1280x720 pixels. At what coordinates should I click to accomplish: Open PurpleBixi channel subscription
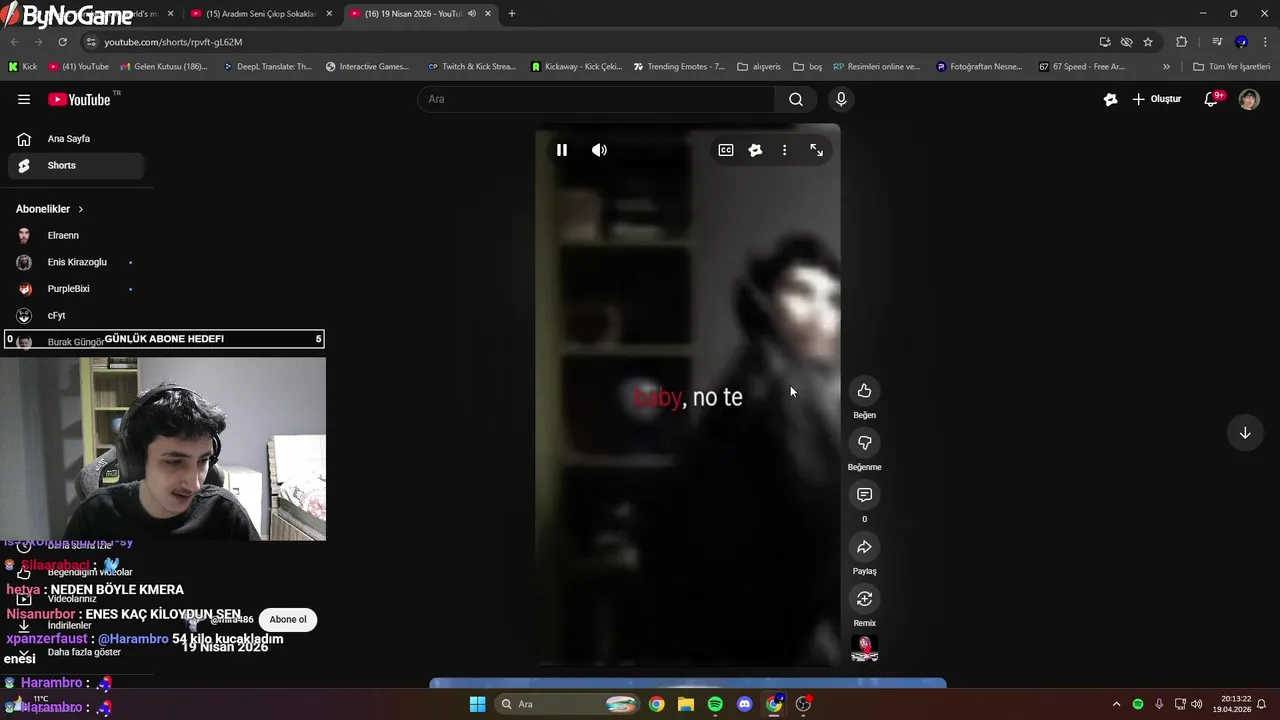coord(76,289)
